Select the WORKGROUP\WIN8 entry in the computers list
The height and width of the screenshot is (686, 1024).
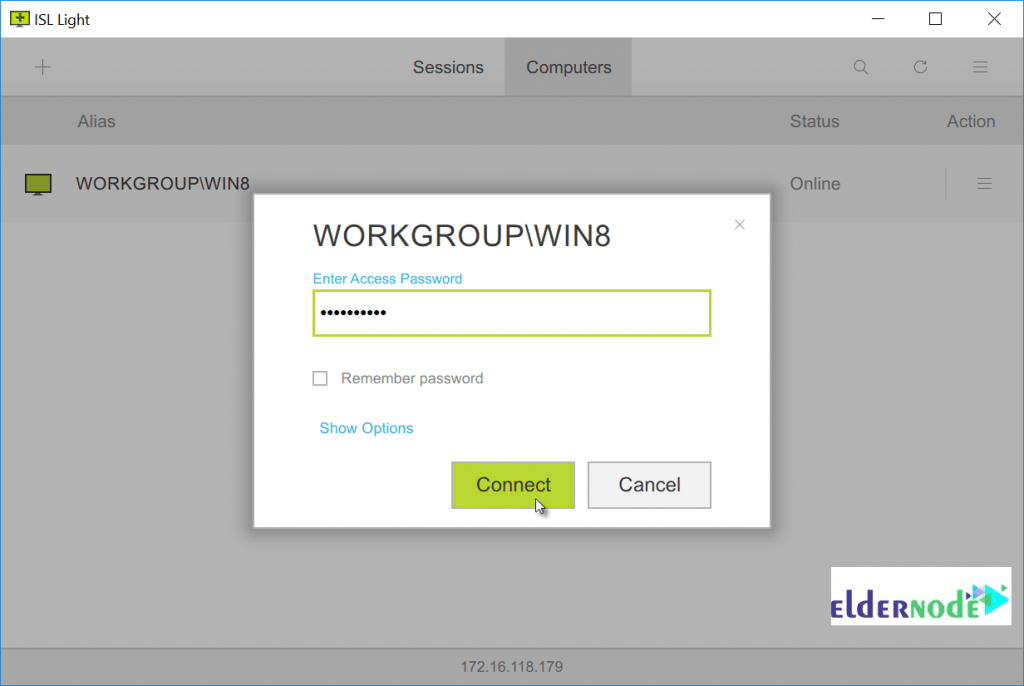click(x=162, y=184)
